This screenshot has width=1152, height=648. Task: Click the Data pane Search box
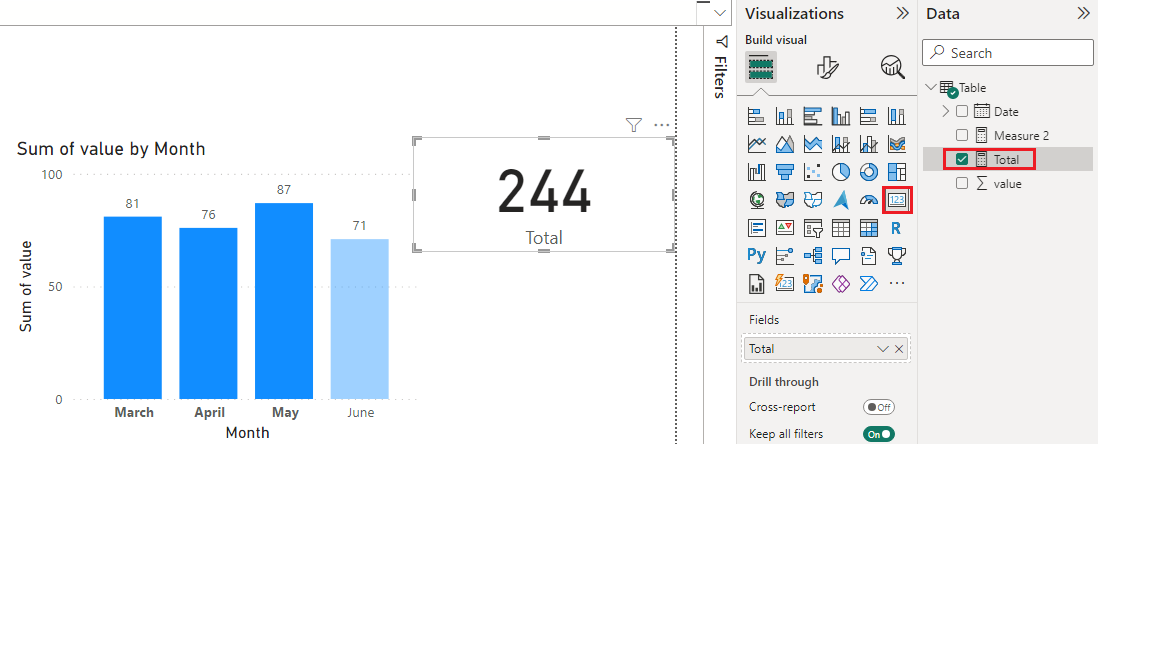point(1008,53)
